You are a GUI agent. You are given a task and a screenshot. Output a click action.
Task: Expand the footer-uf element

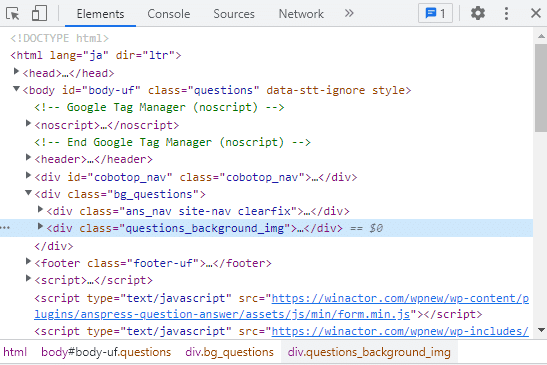click(x=28, y=261)
